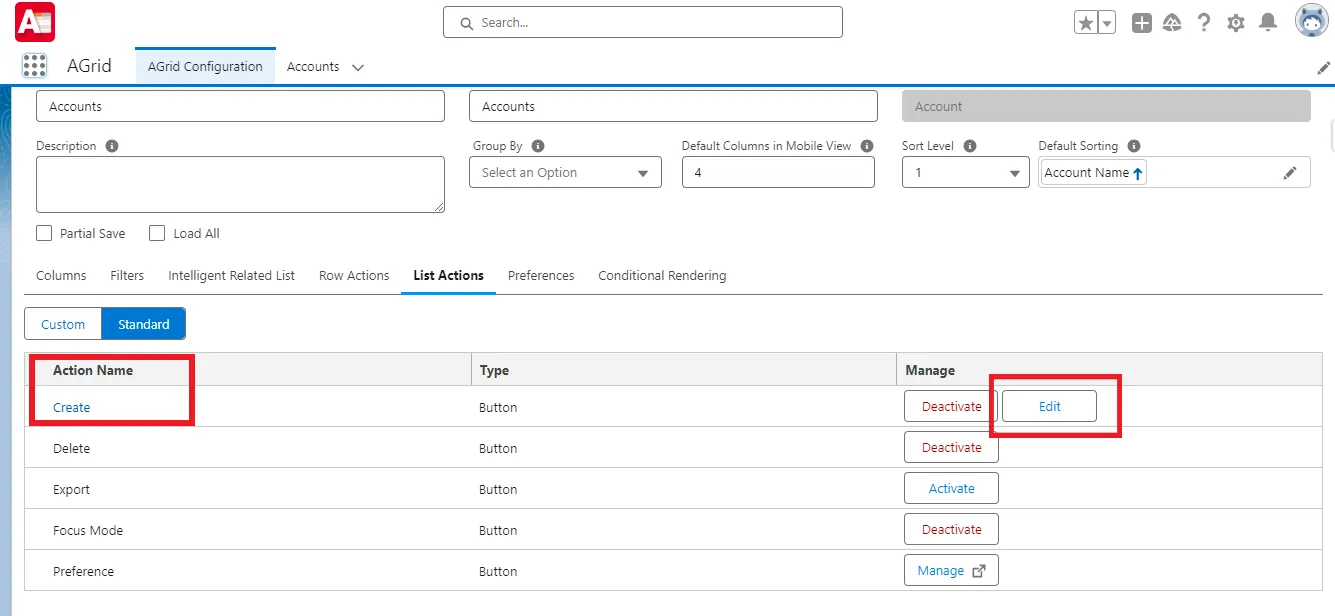Click the favorite star icon
Viewport: 1335px width, 616px height.
(x=1087, y=20)
